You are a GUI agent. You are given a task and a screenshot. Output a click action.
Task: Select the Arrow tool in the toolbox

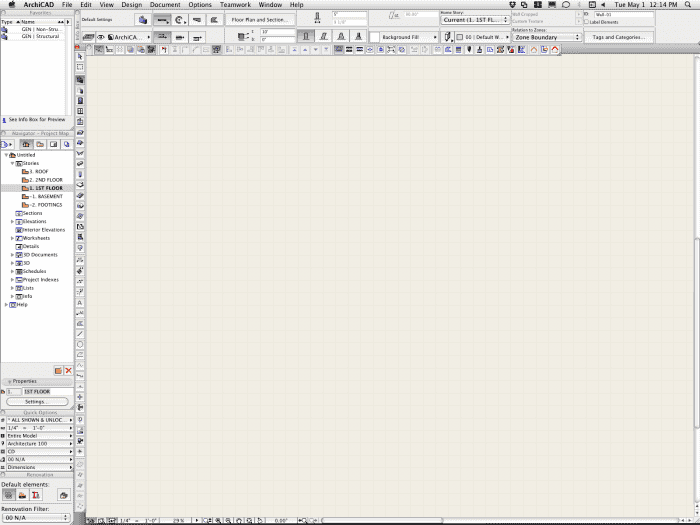[x=80, y=57]
